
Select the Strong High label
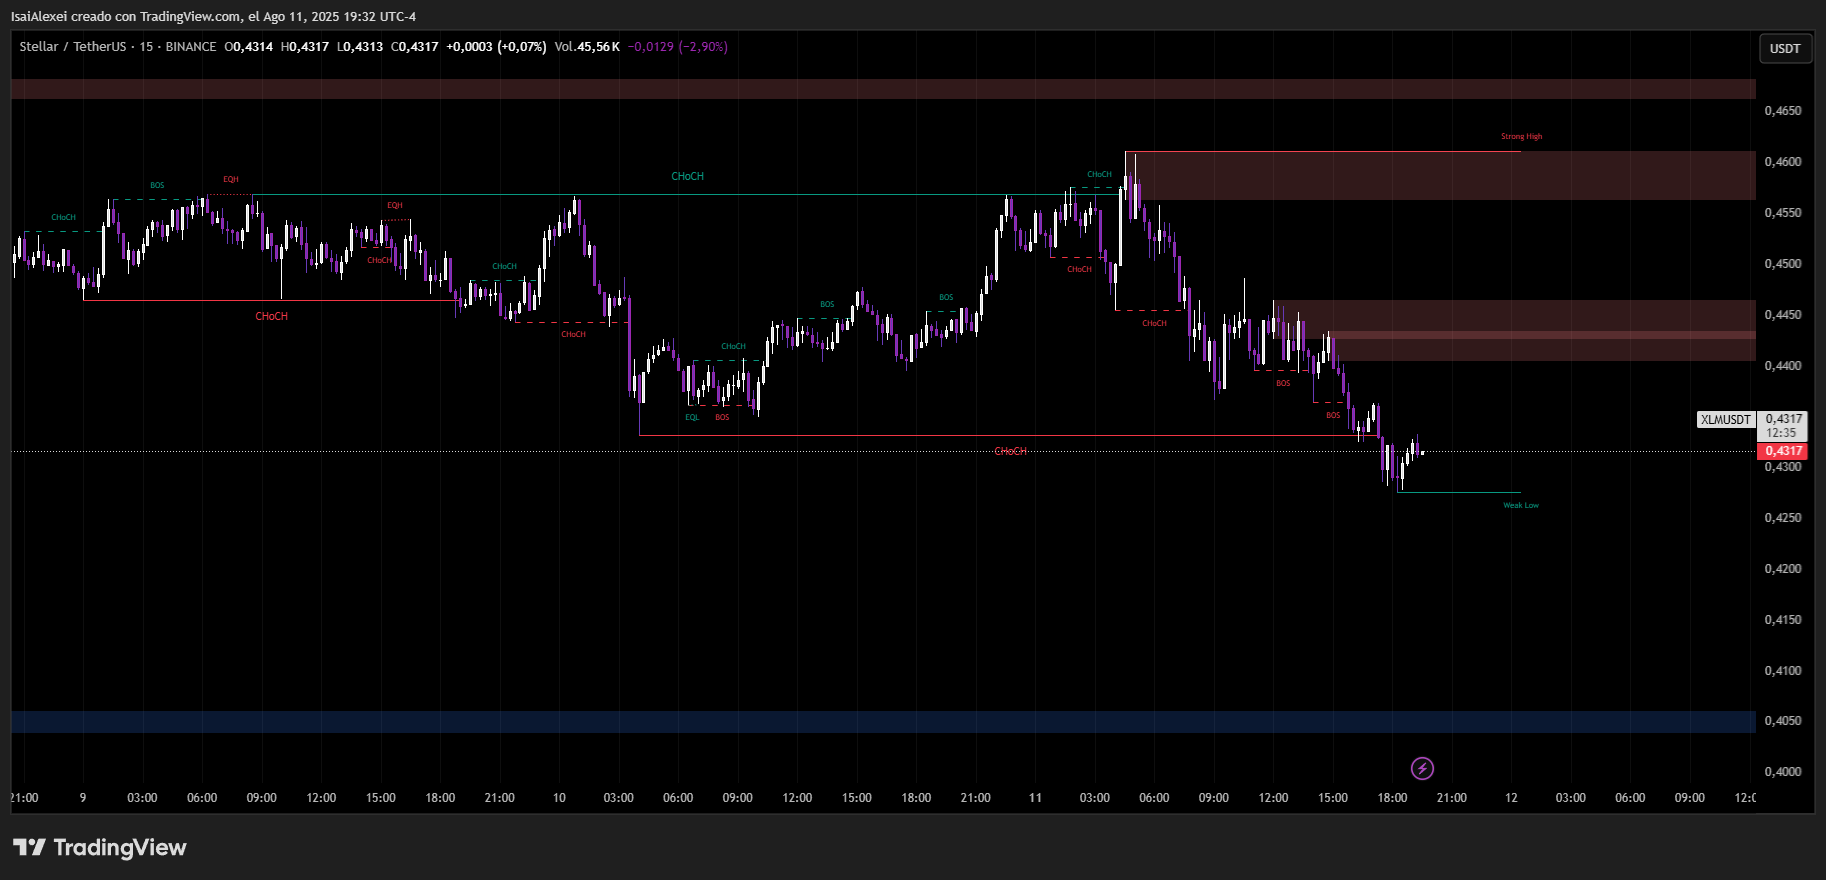(x=1521, y=137)
